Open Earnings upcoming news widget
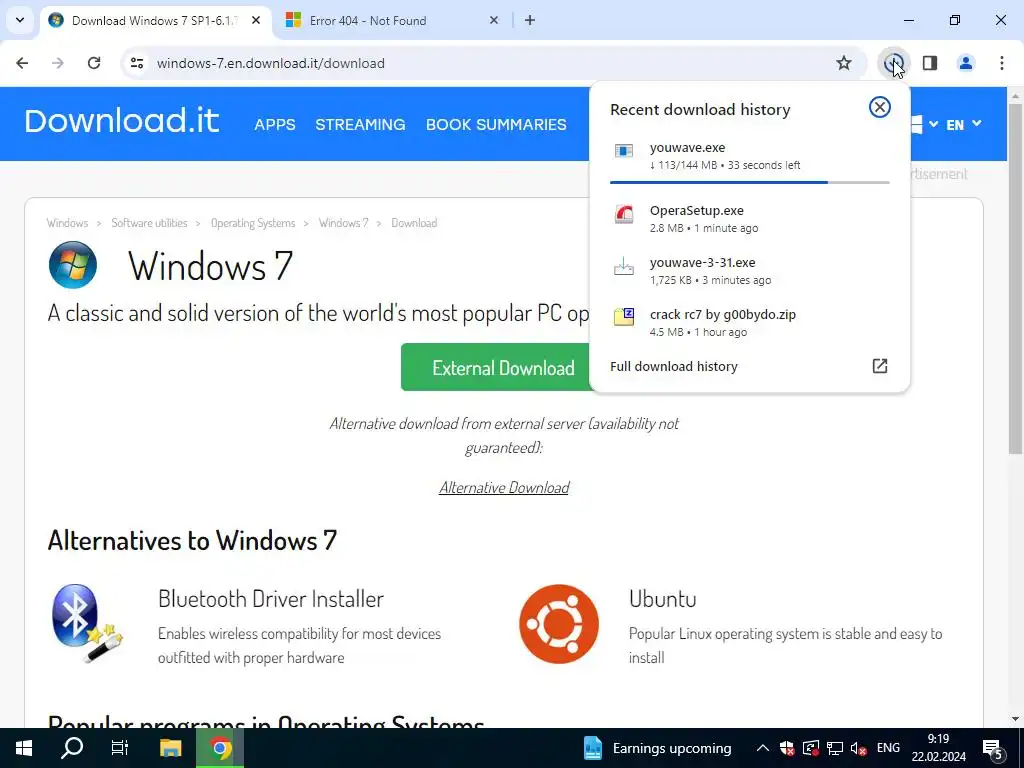The image size is (1024, 768). point(658,748)
